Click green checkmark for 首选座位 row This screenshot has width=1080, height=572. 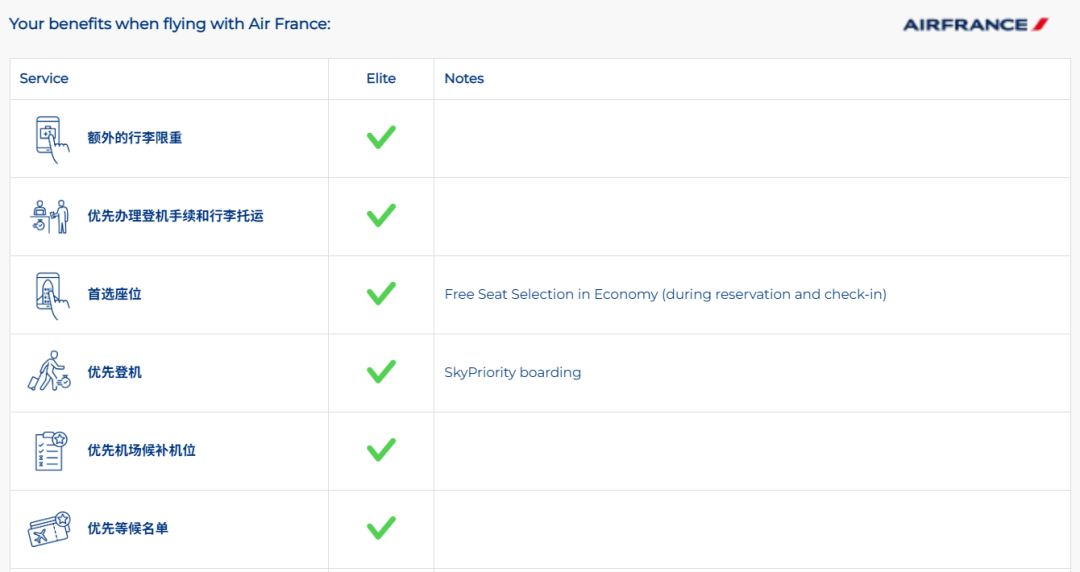pyautogui.click(x=381, y=294)
